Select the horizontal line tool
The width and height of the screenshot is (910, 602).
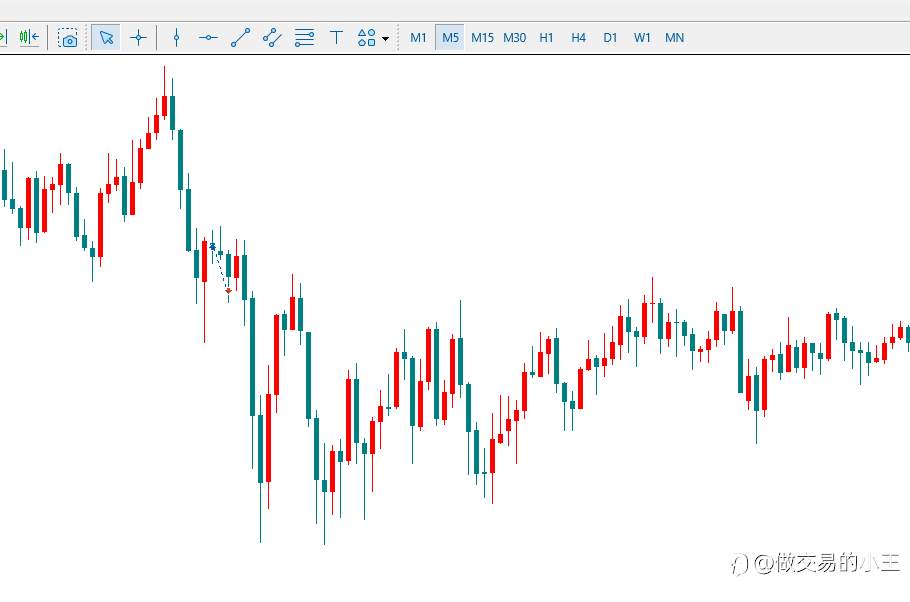click(208, 38)
